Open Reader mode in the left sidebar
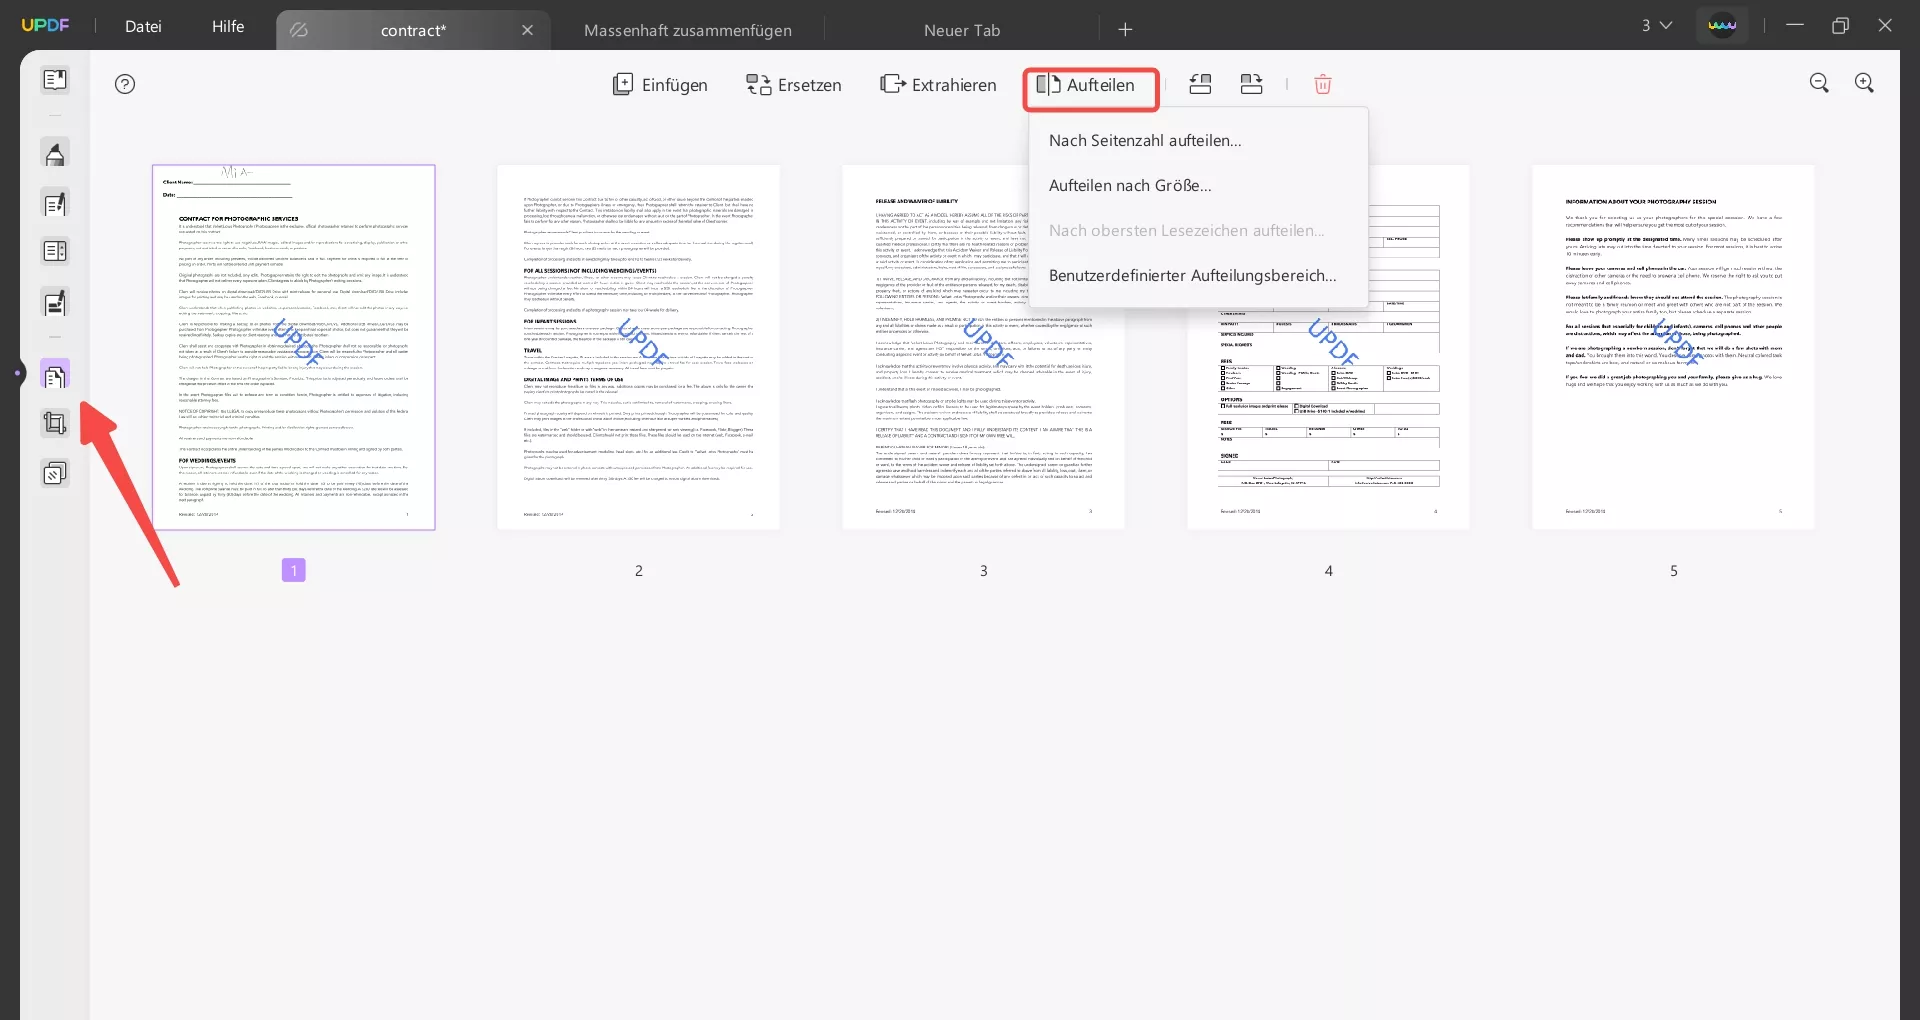1920x1020 pixels. coord(55,80)
